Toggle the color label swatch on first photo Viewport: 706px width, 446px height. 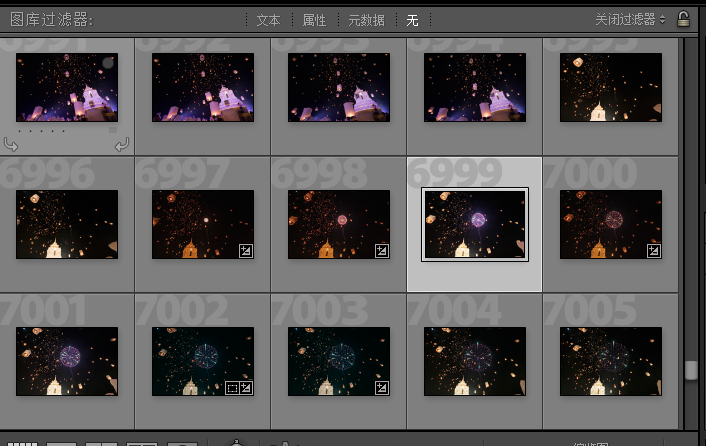113,130
